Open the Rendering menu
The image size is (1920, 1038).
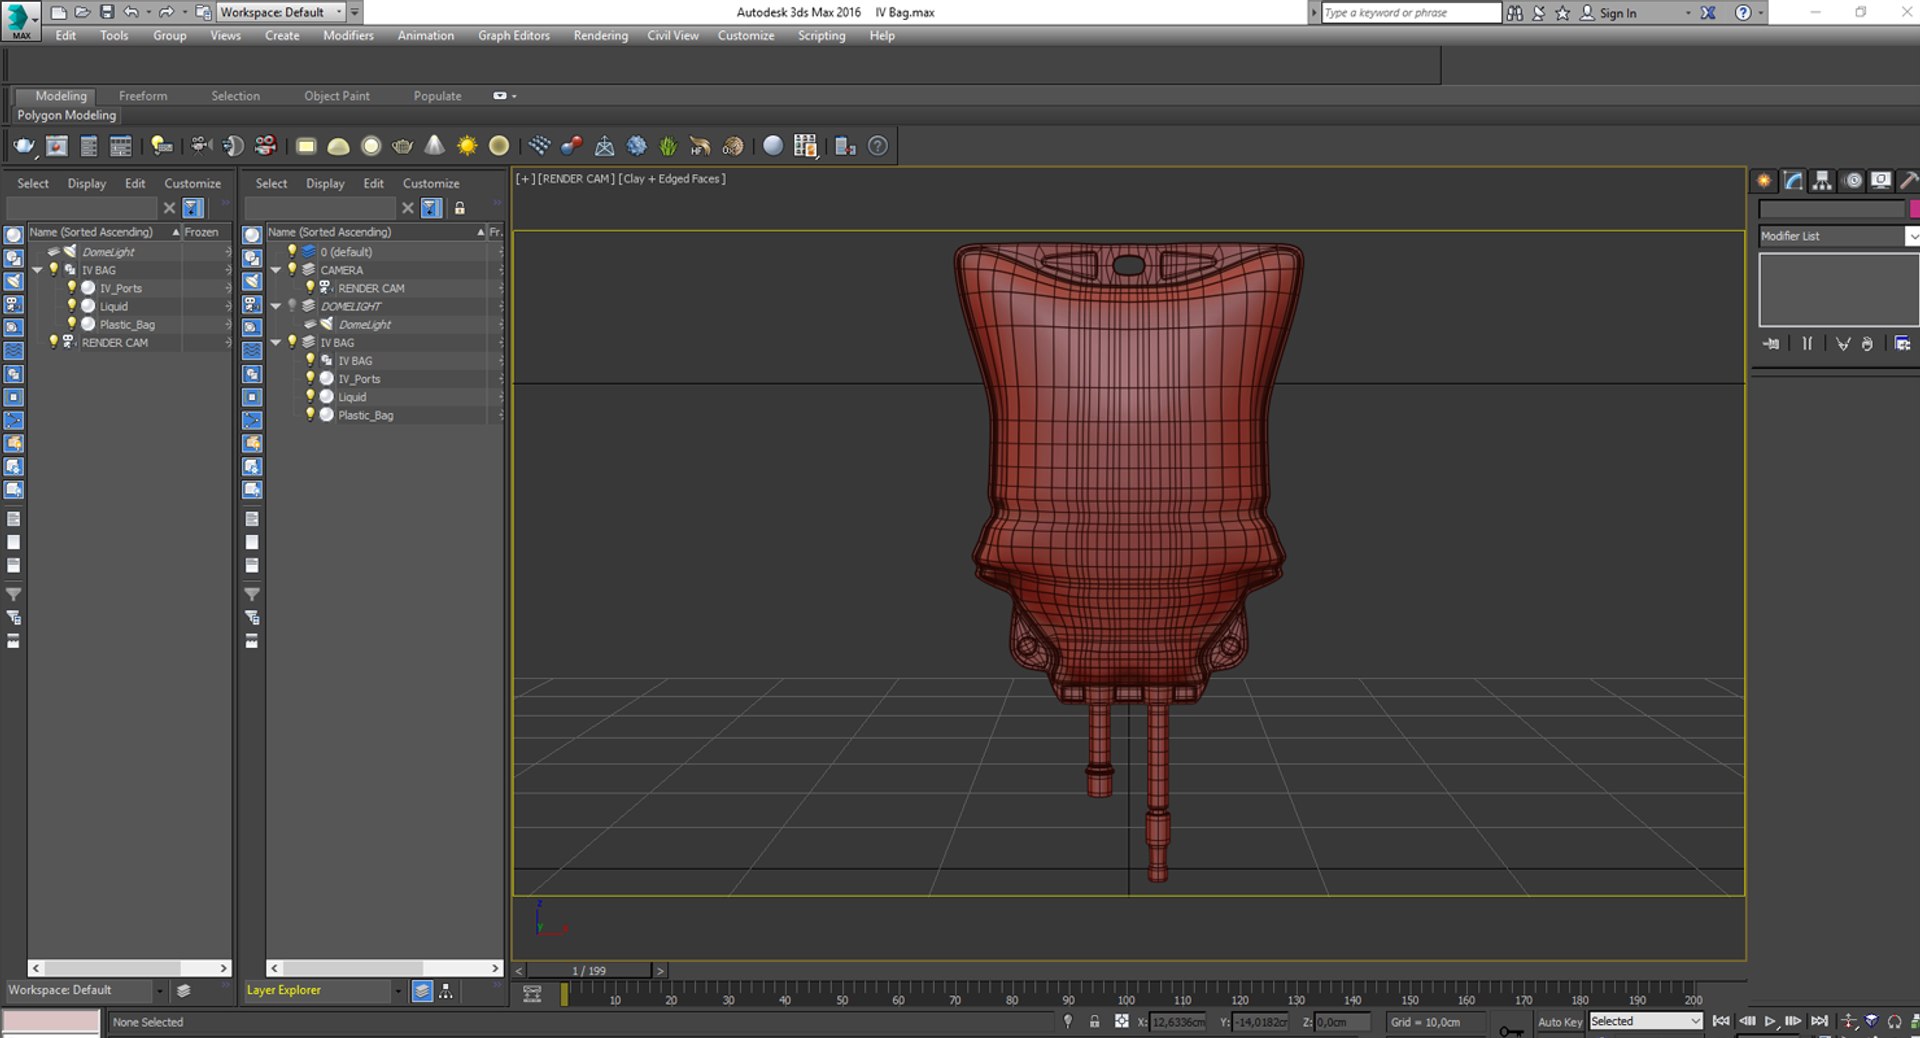point(601,35)
